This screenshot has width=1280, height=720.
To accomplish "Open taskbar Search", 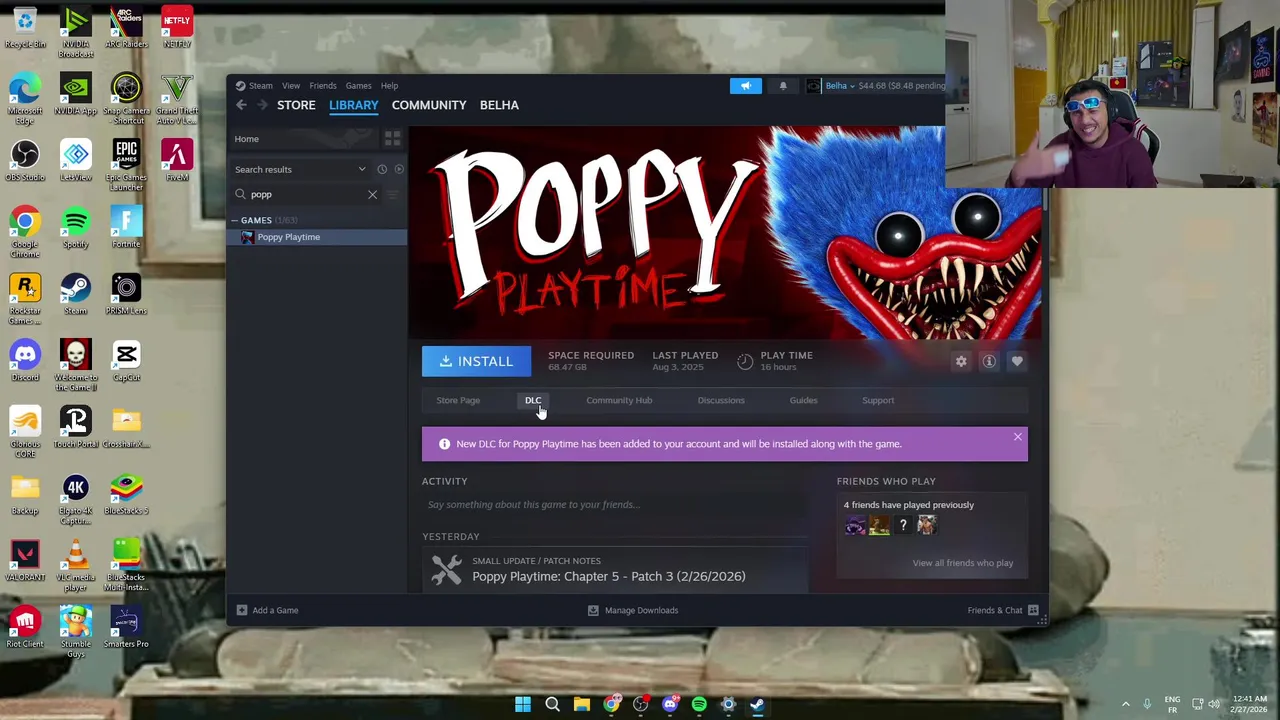I will (x=552, y=705).
